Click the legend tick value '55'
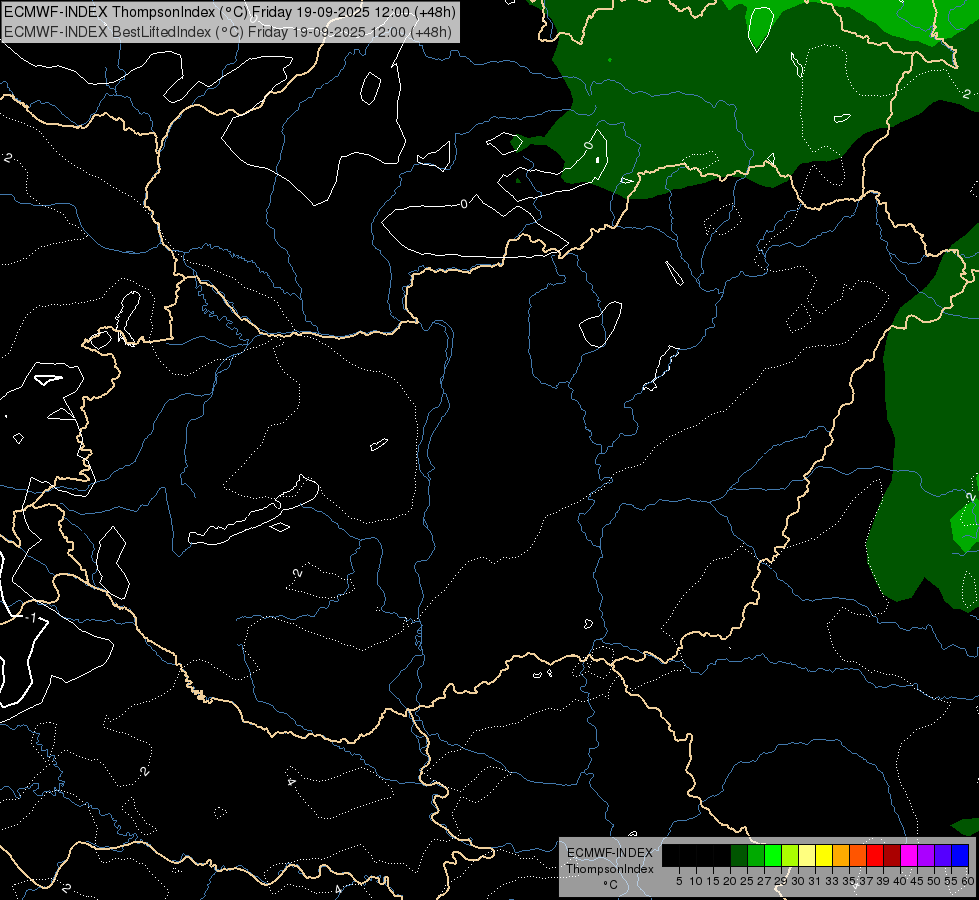The image size is (979, 900). pyautogui.click(x=951, y=881)
